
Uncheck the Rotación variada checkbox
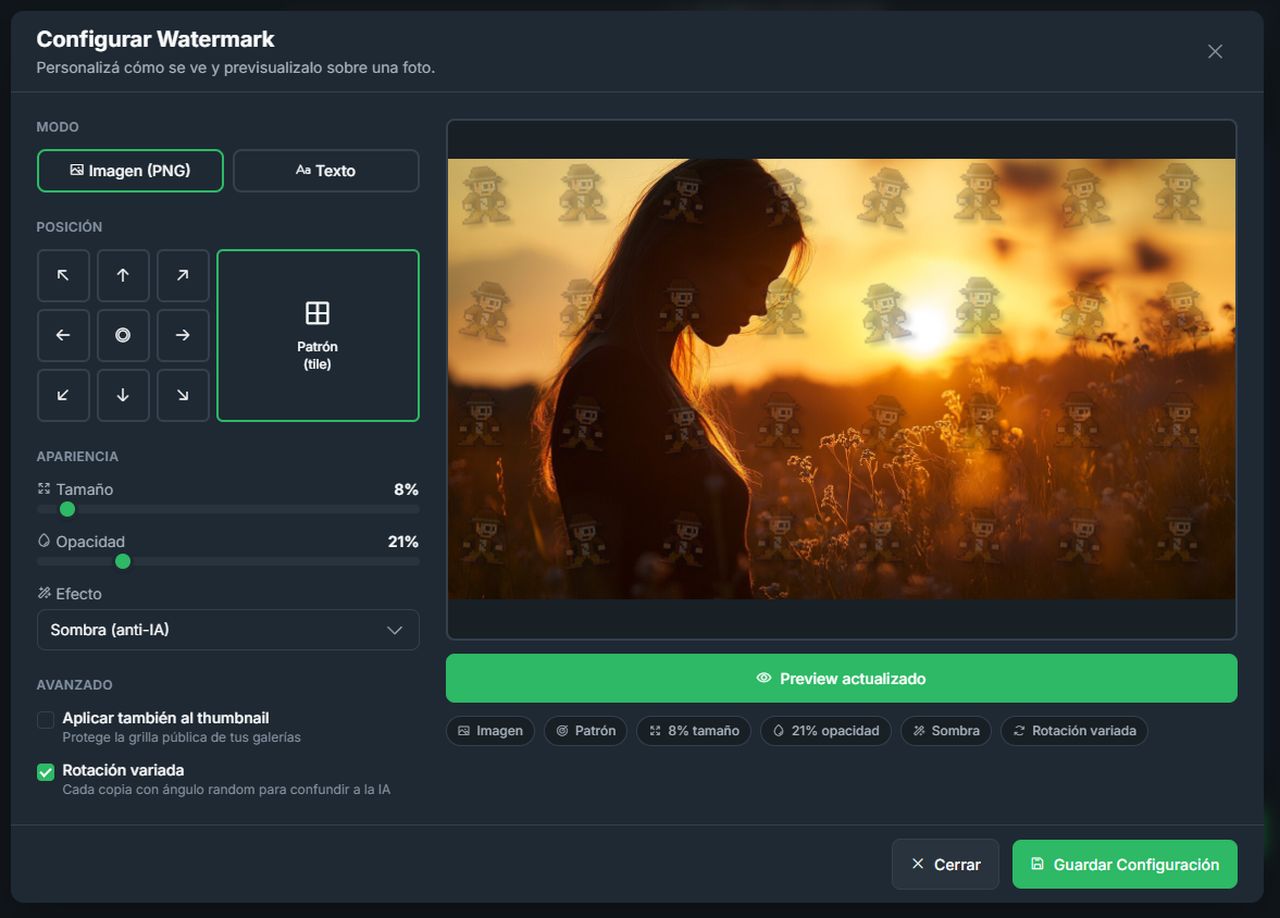[45, 772]
